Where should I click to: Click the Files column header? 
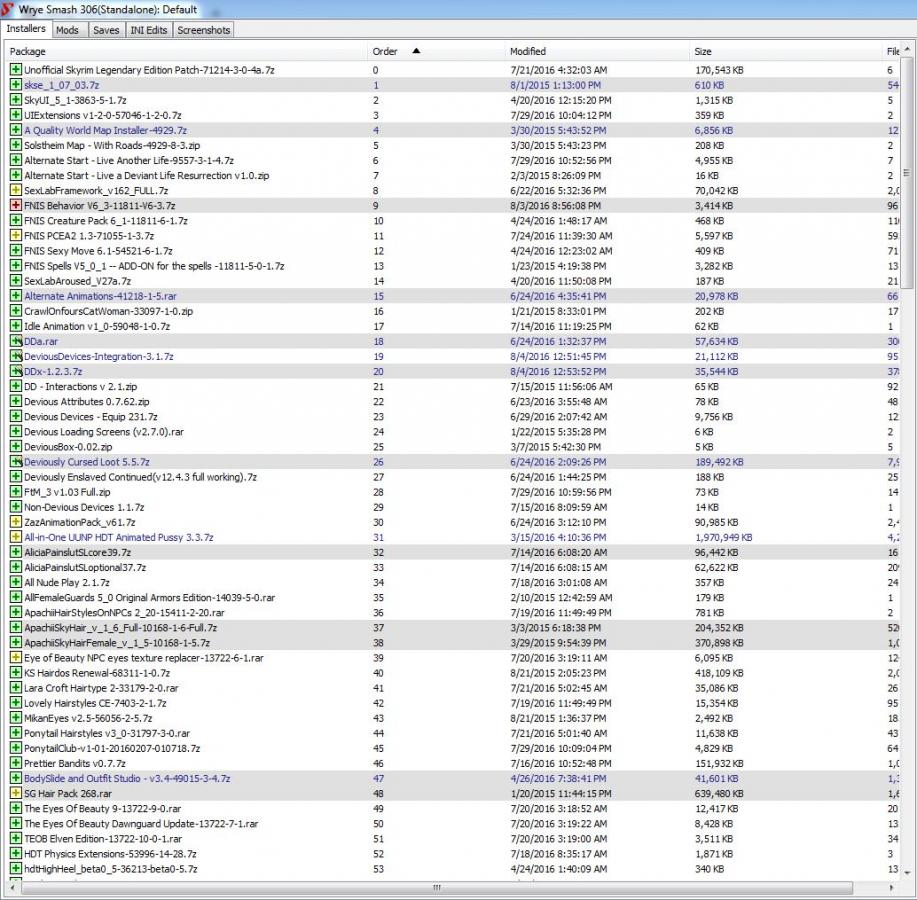tap(892, 51)
